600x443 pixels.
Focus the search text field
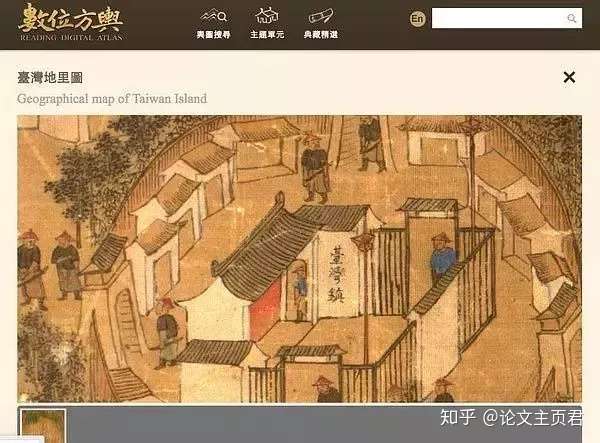pyautogui.click(x=507, y=18)
